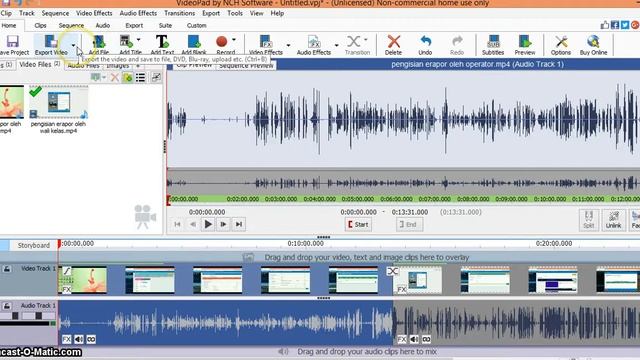The width and height of the screenshot is (640, 360).
Task: Expand the Audio Effects dropdown arrow
Action: [x=336, y=45]
